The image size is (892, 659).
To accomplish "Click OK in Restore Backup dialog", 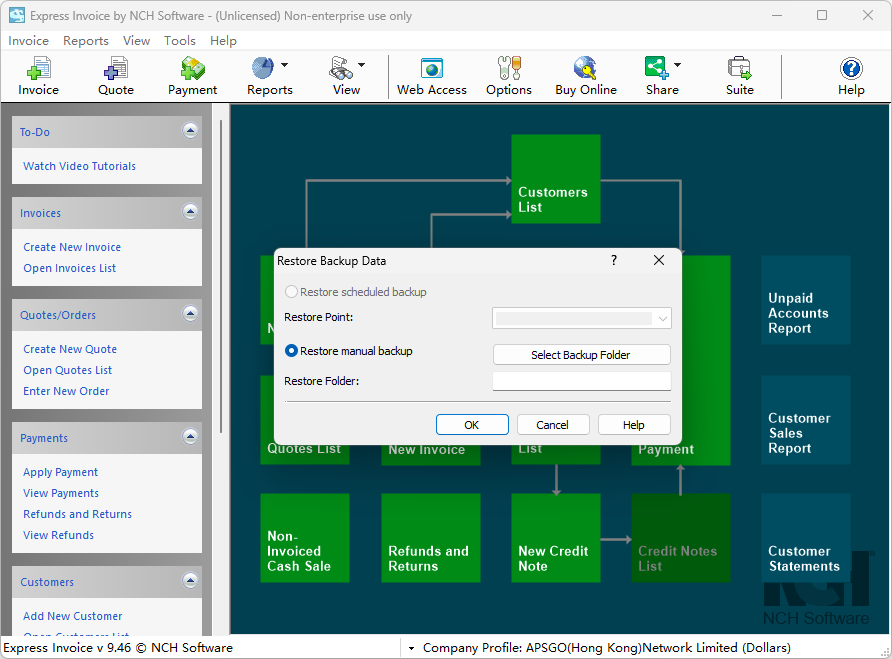I will pyautogui.click(x=472, y=425).
